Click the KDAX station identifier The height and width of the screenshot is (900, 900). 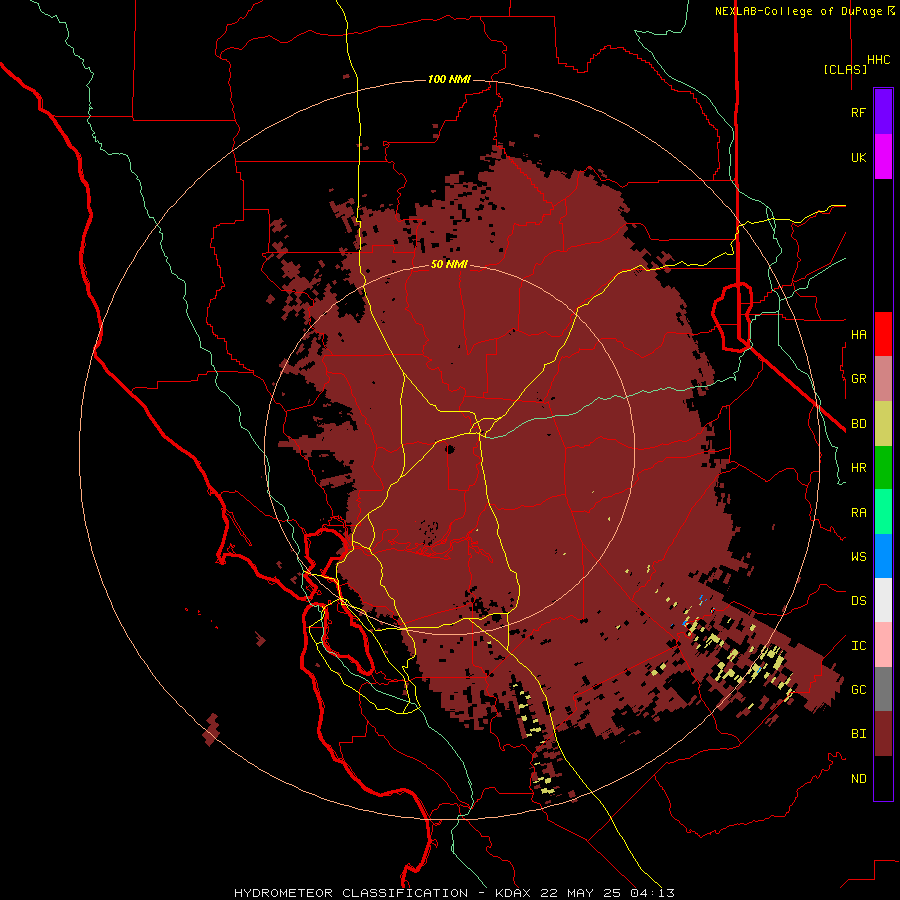[513, 893]
